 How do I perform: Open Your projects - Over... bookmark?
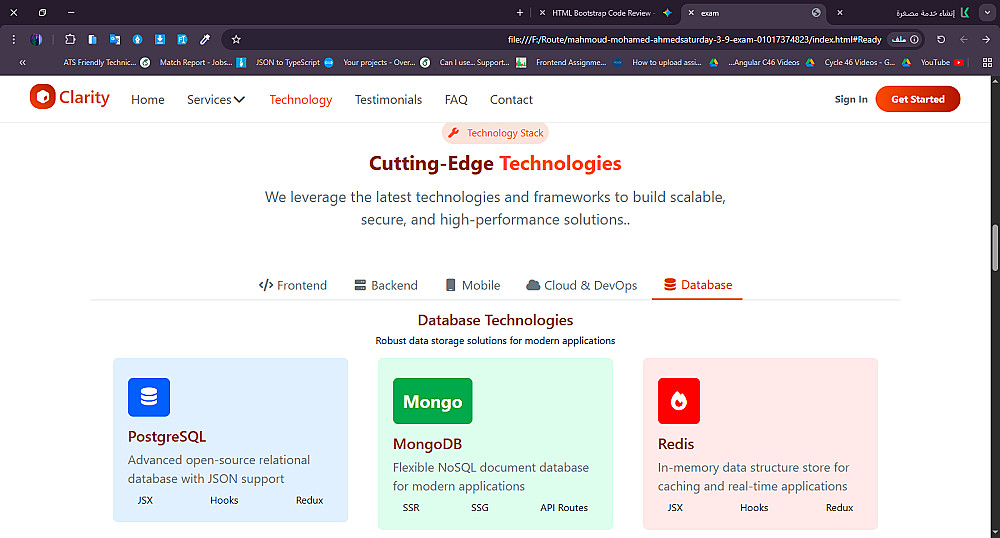[386, 62]
